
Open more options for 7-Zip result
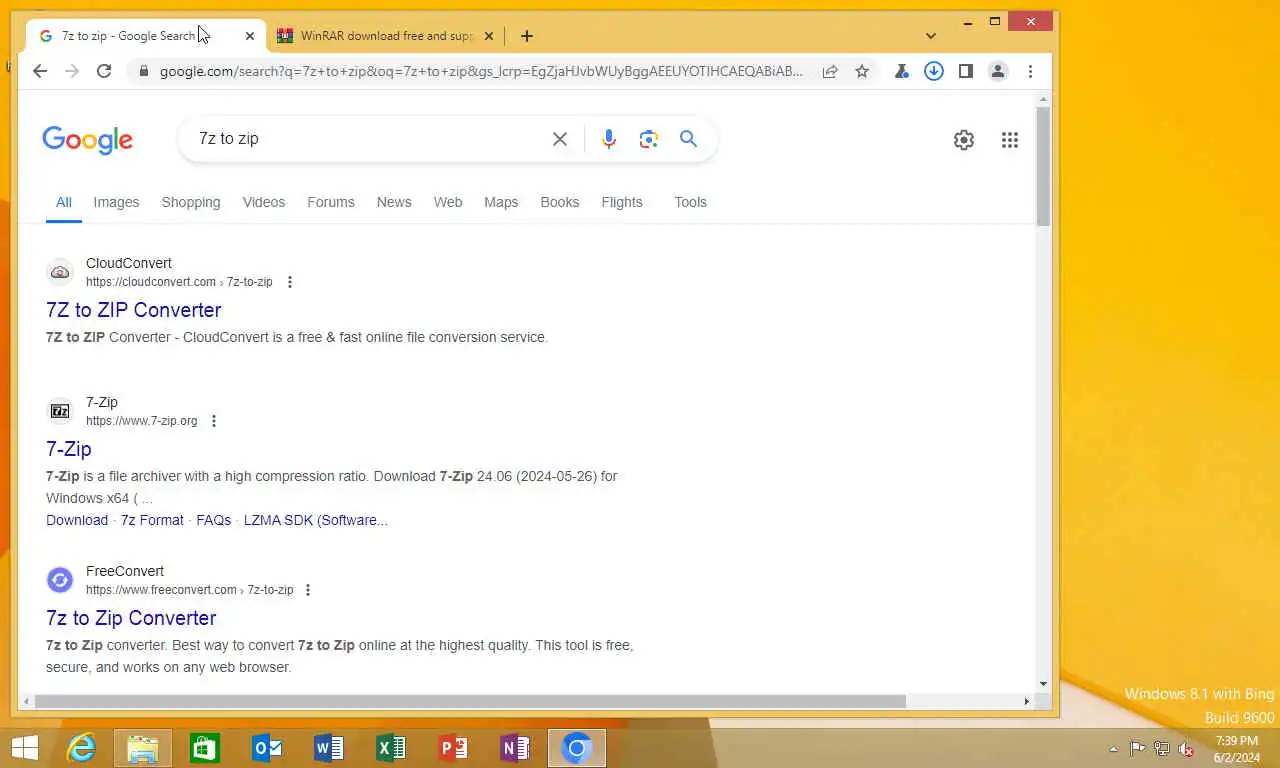(214, 421)
